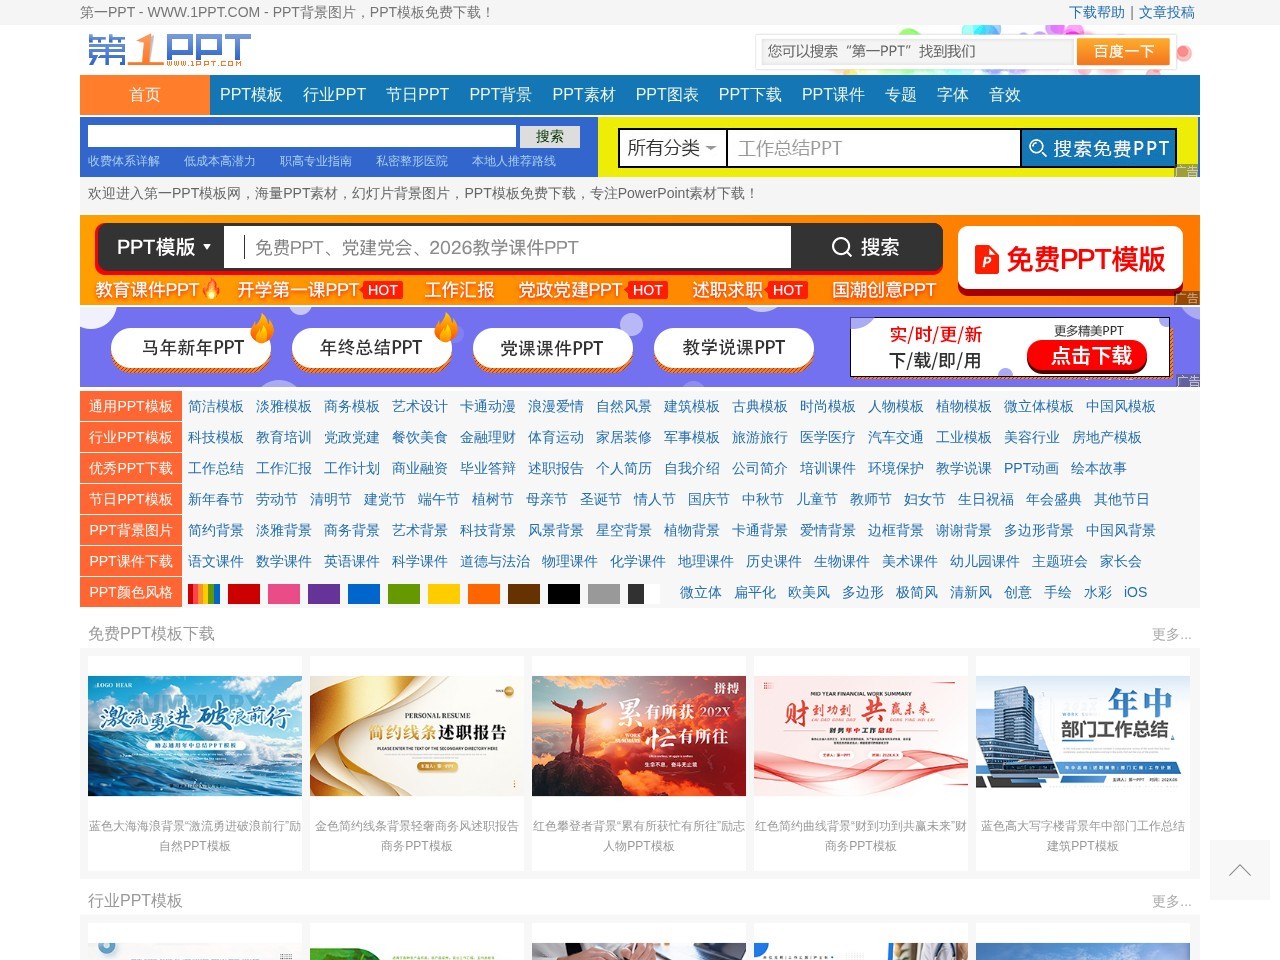The width and height of the screenshot is (1280, 960).
Task: Click the 百度一下 search button
Action: tap(1122, 51)
